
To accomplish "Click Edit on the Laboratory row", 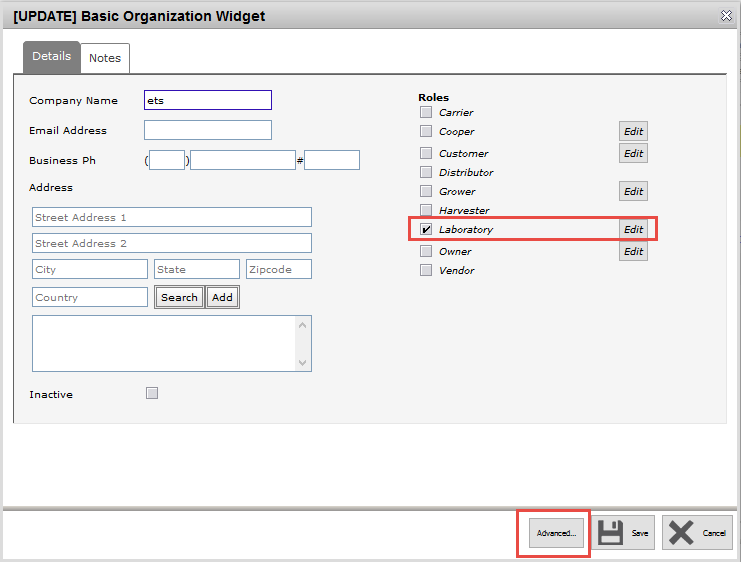I will pyautogui.click(x=633, y=229).
